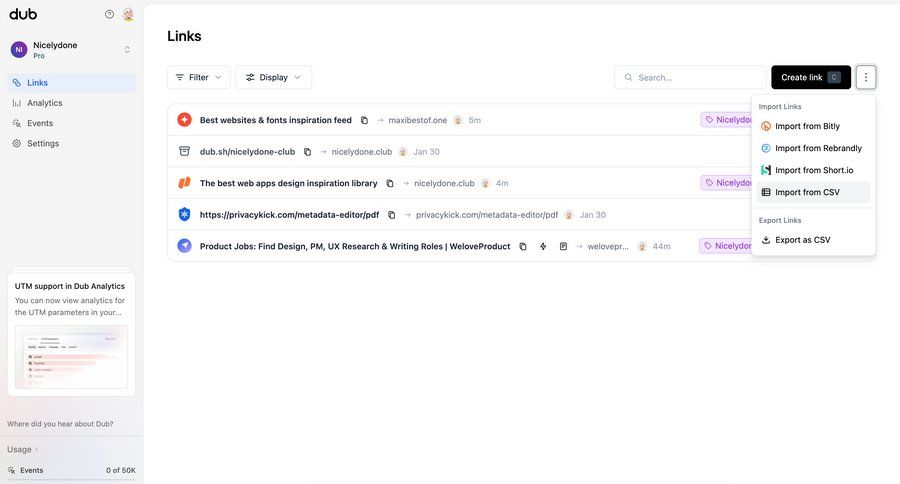Open the Filter dropdown

199,78
